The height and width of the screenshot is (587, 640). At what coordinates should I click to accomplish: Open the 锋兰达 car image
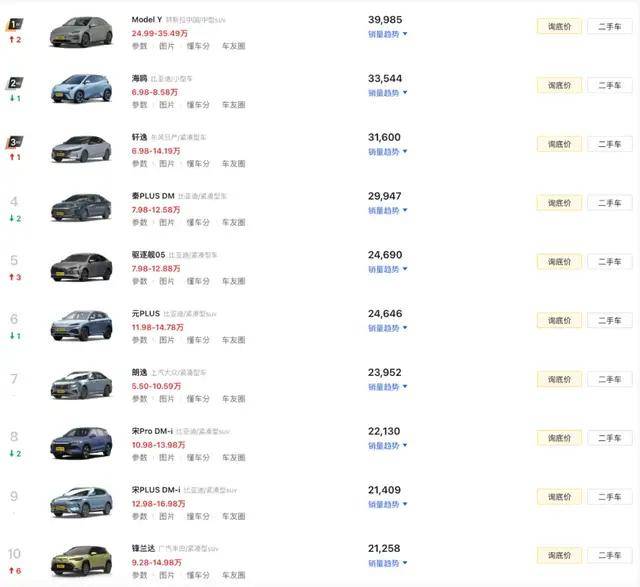click(81, 561)
